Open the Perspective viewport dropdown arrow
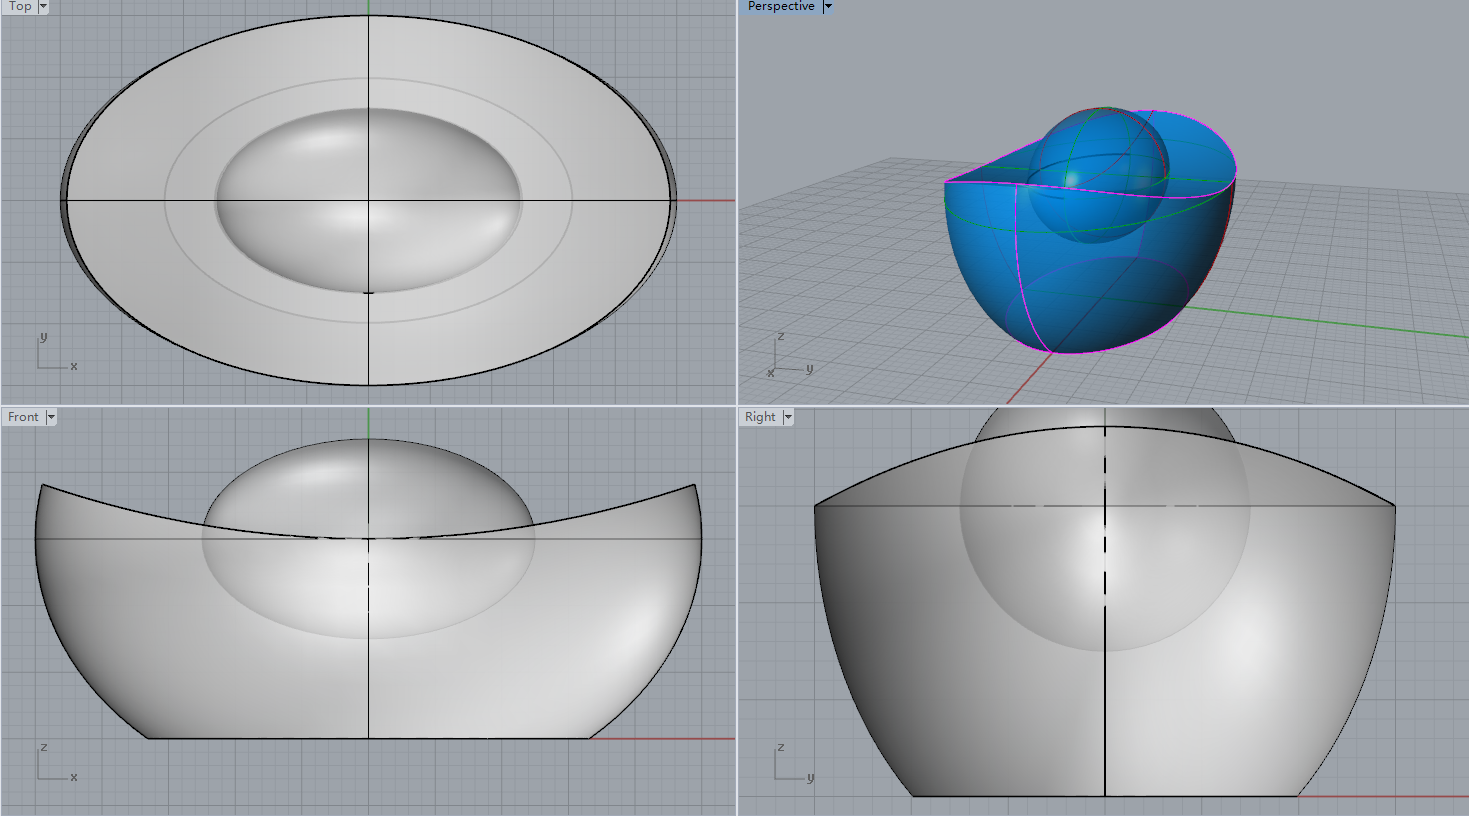1469x816 pixels. 828,6
